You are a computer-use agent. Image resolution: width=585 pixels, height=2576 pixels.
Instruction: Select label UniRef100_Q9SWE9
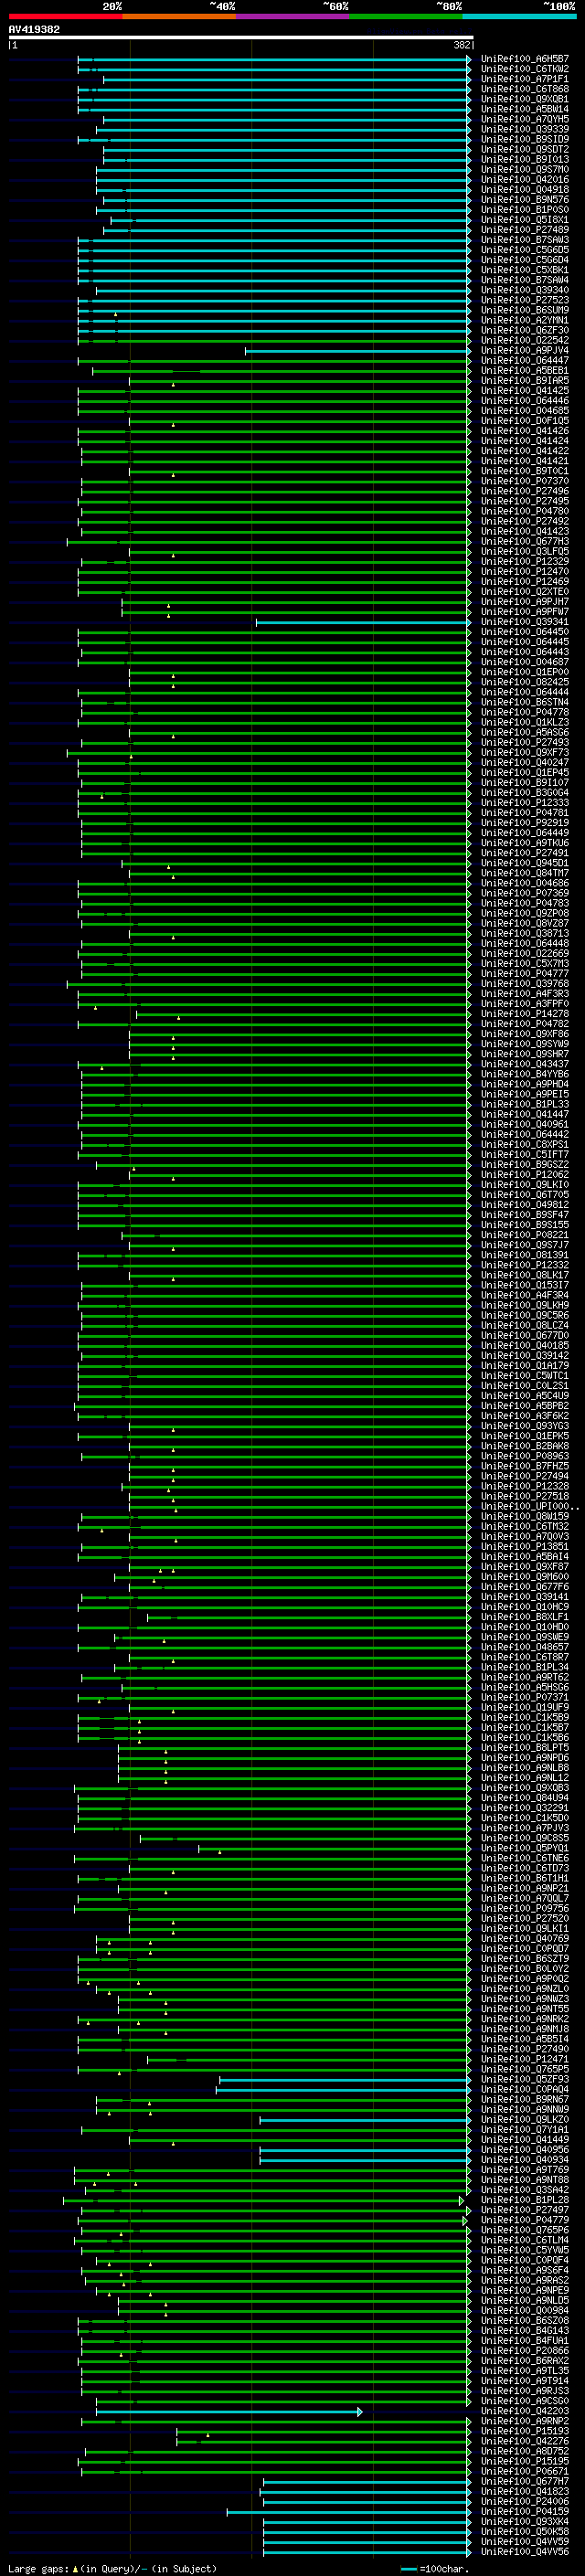(x=524, y=1637)
